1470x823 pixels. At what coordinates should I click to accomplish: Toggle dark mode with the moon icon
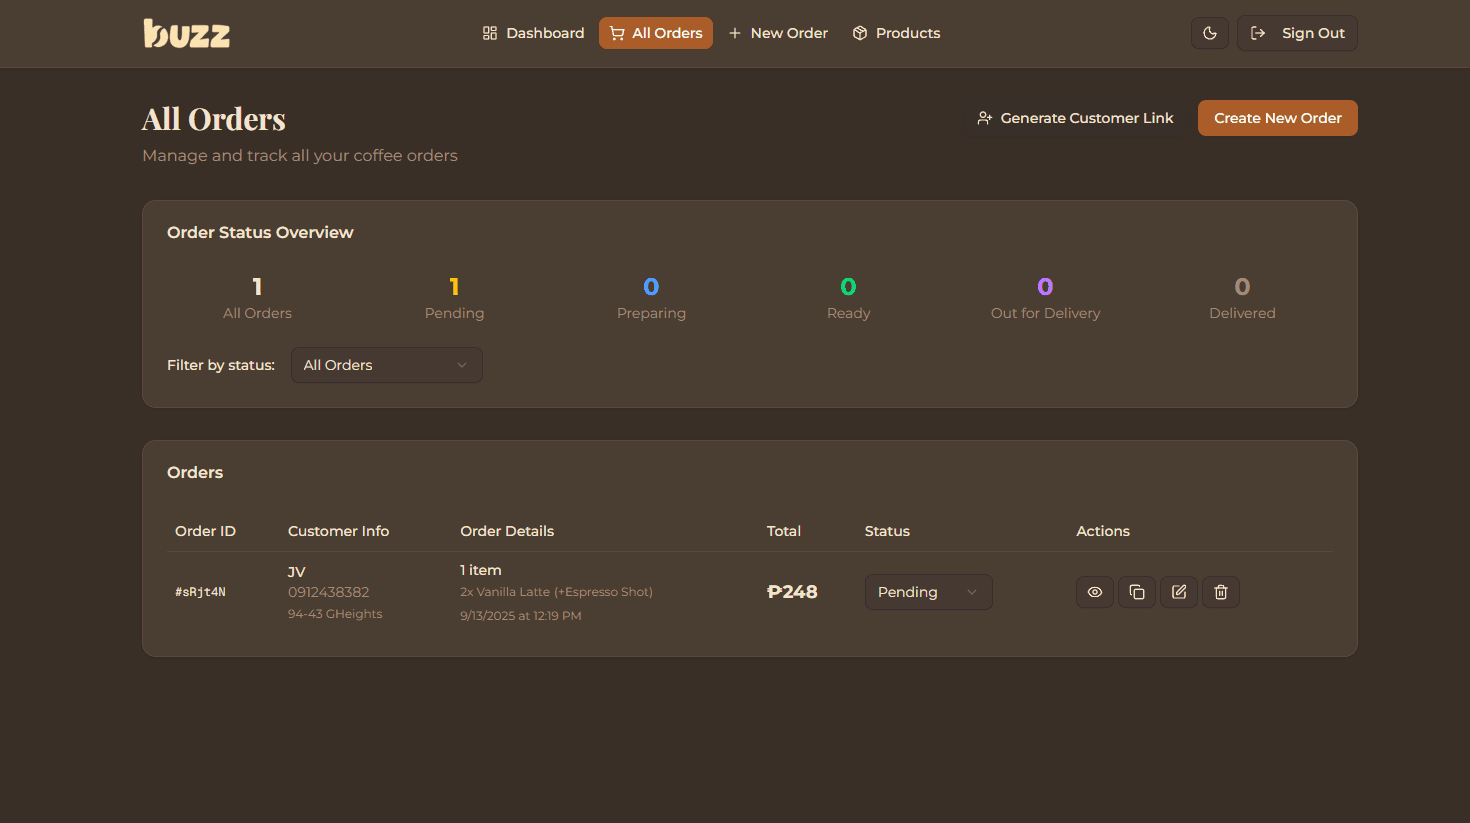pyautogui.click(x=1209, y=32)
